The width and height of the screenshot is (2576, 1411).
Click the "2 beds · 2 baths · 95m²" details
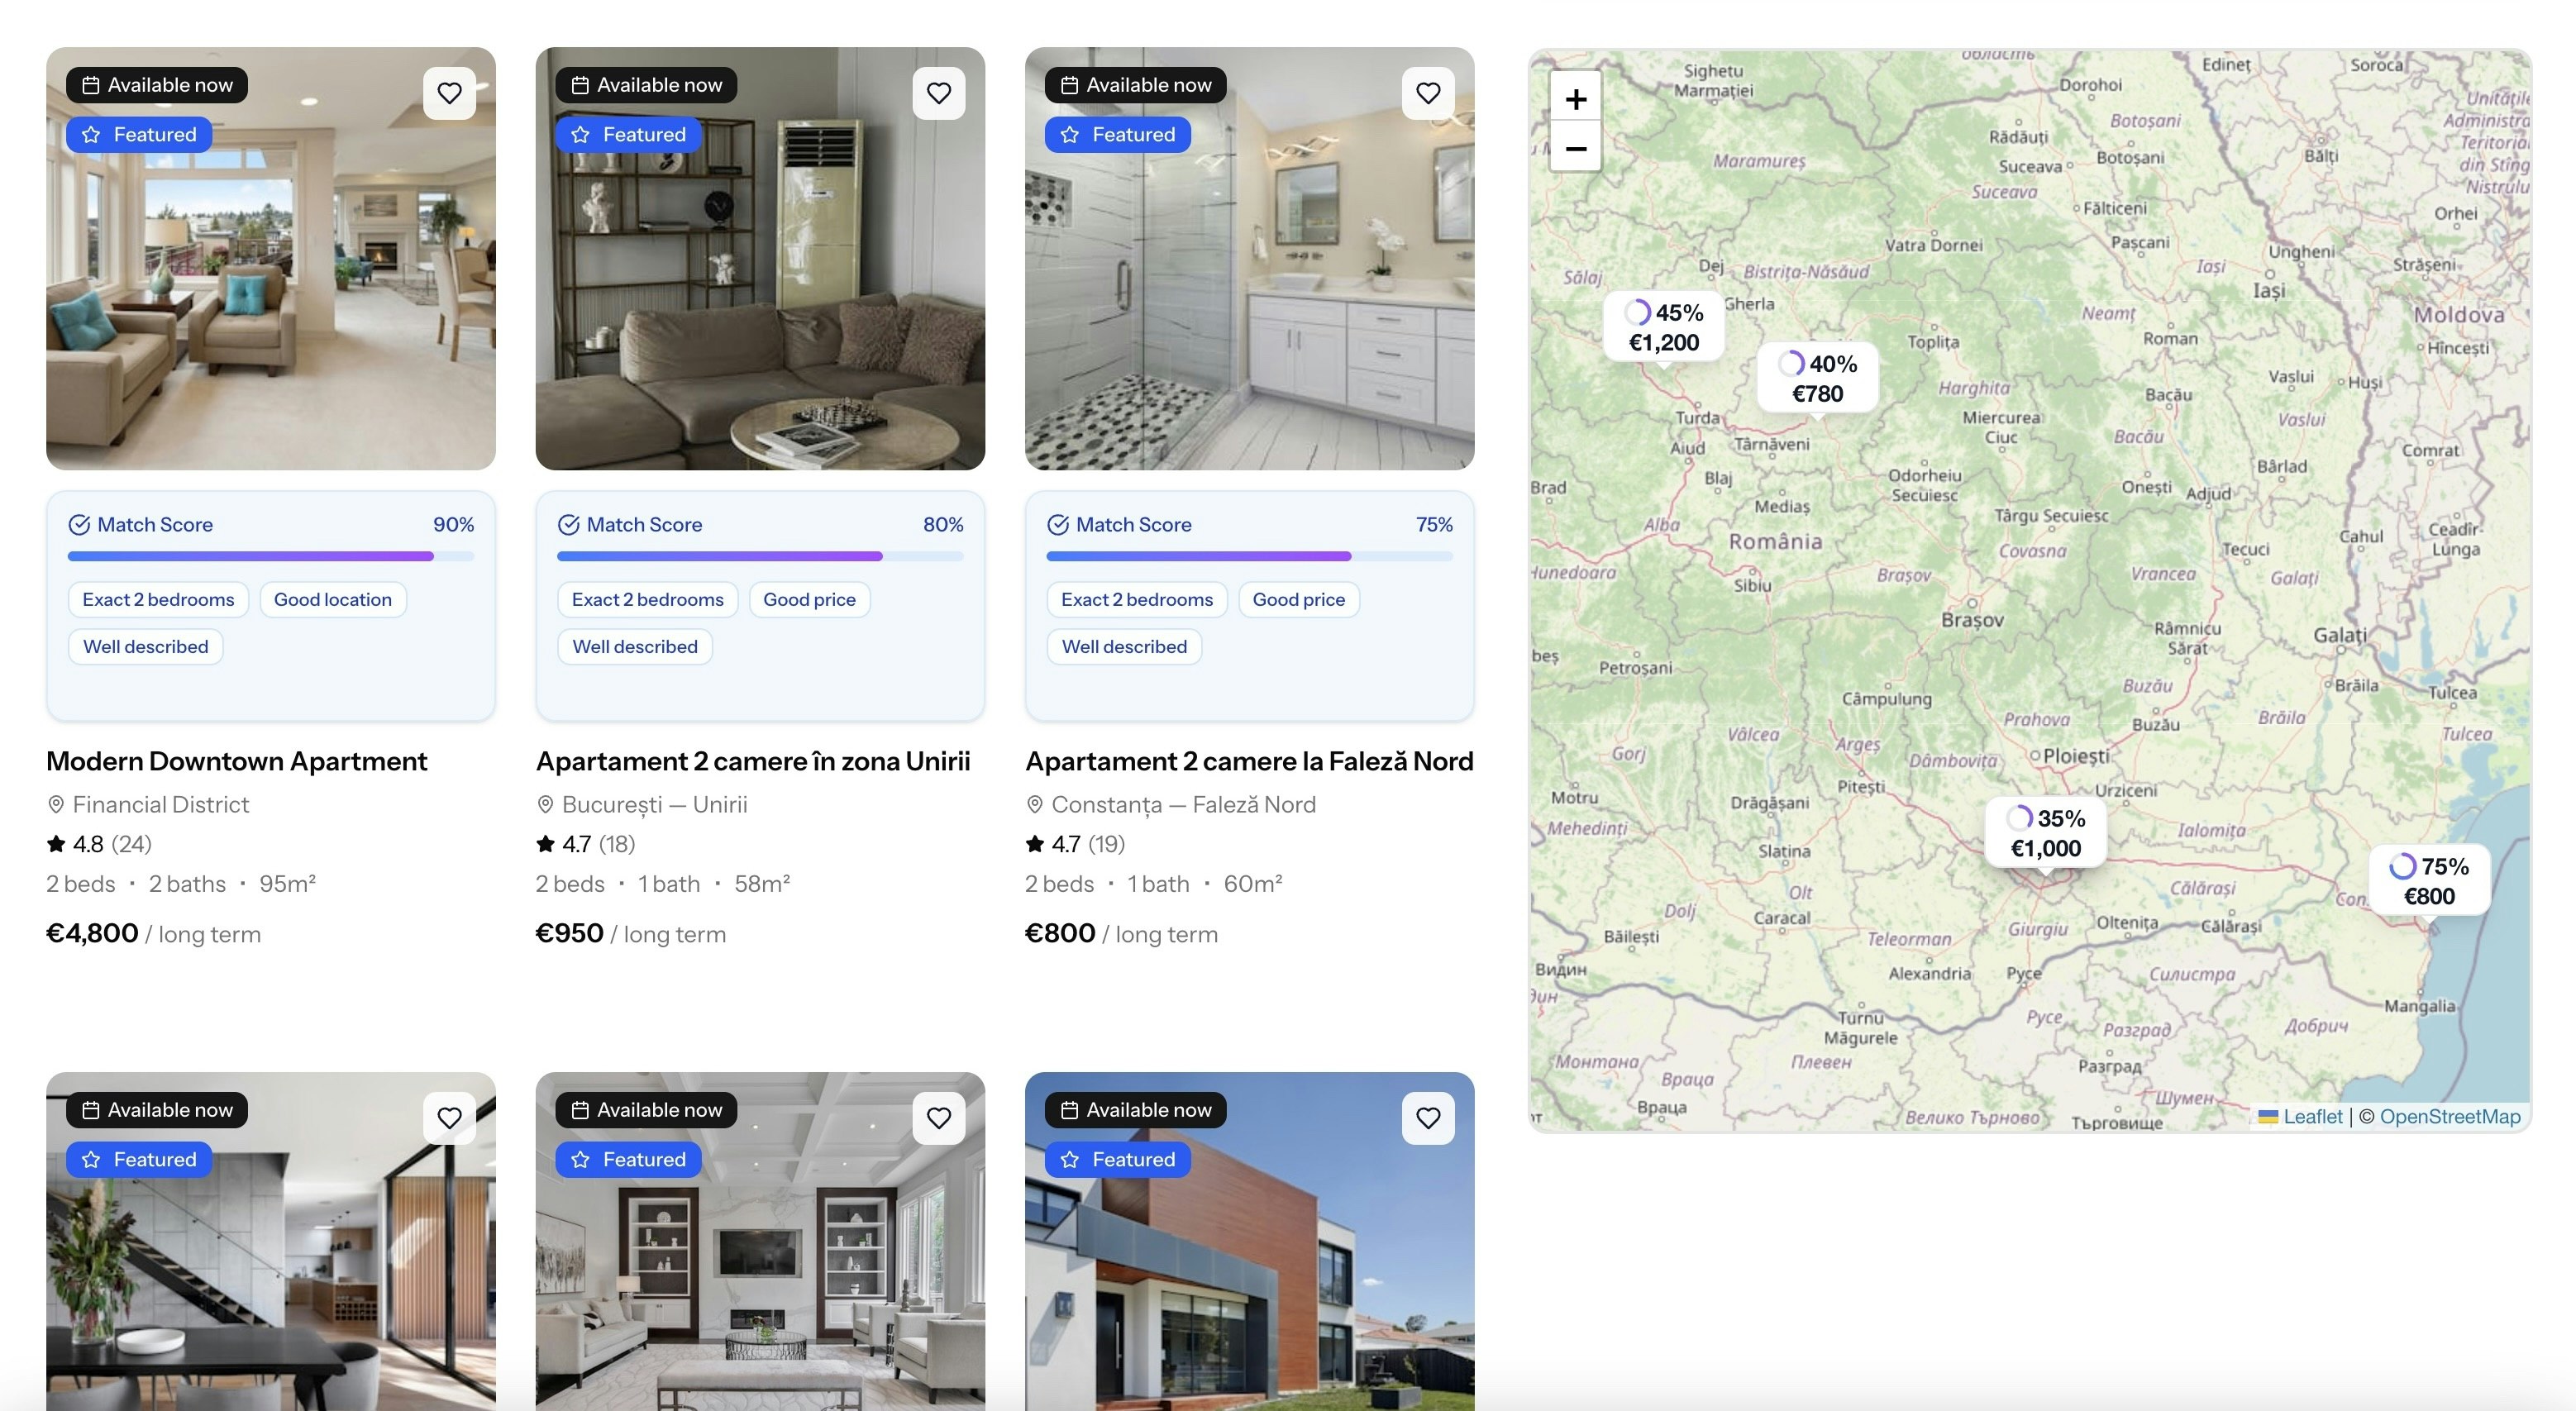181,883
